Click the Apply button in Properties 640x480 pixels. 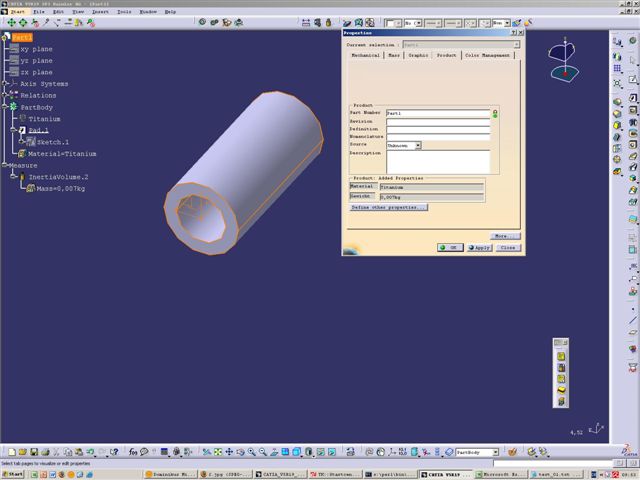[x=480, y=248]
